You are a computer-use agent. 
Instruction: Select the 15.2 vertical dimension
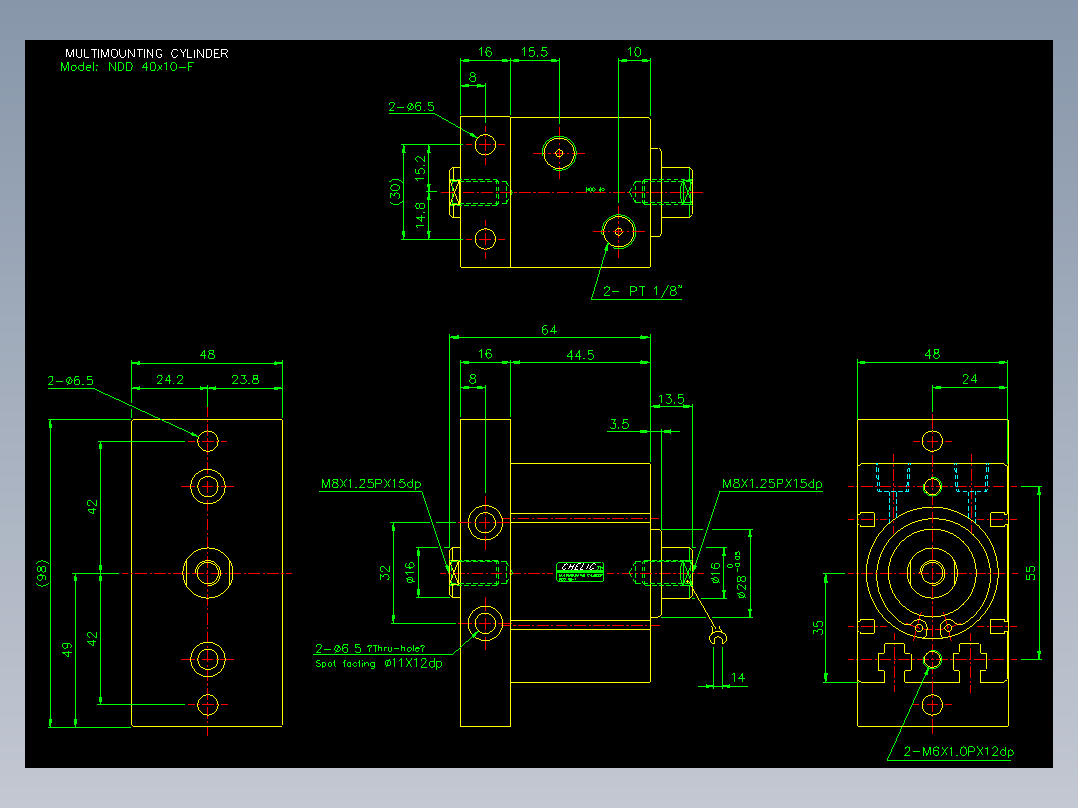(x=420, y=168)
